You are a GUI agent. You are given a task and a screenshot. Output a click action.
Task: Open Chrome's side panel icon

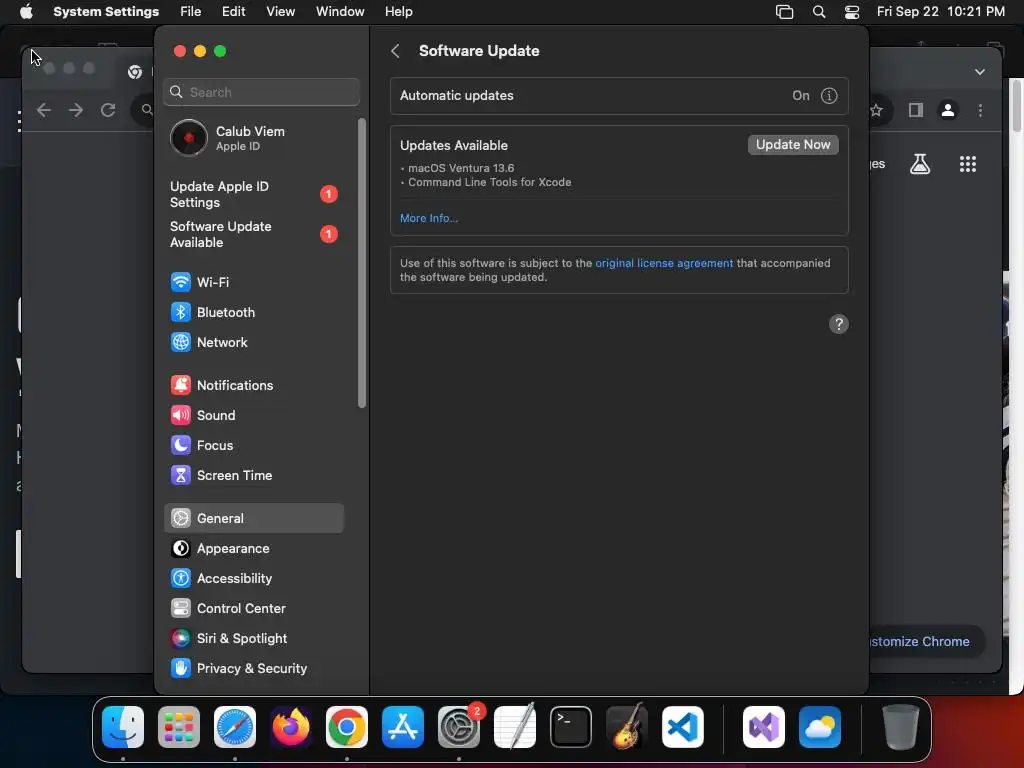click(916, 110)
